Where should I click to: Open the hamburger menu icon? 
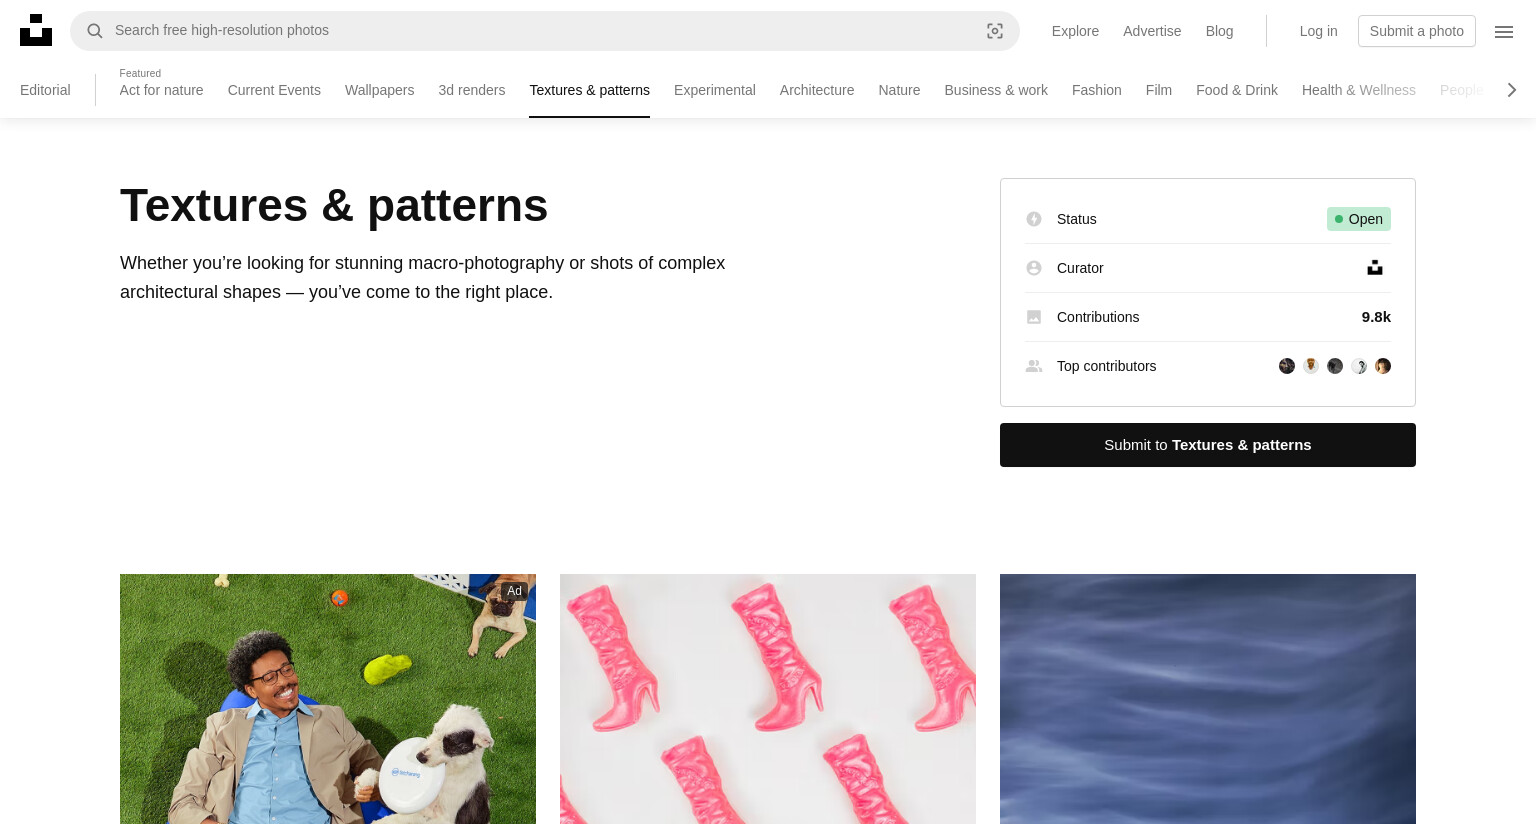tap(1504, 31)
